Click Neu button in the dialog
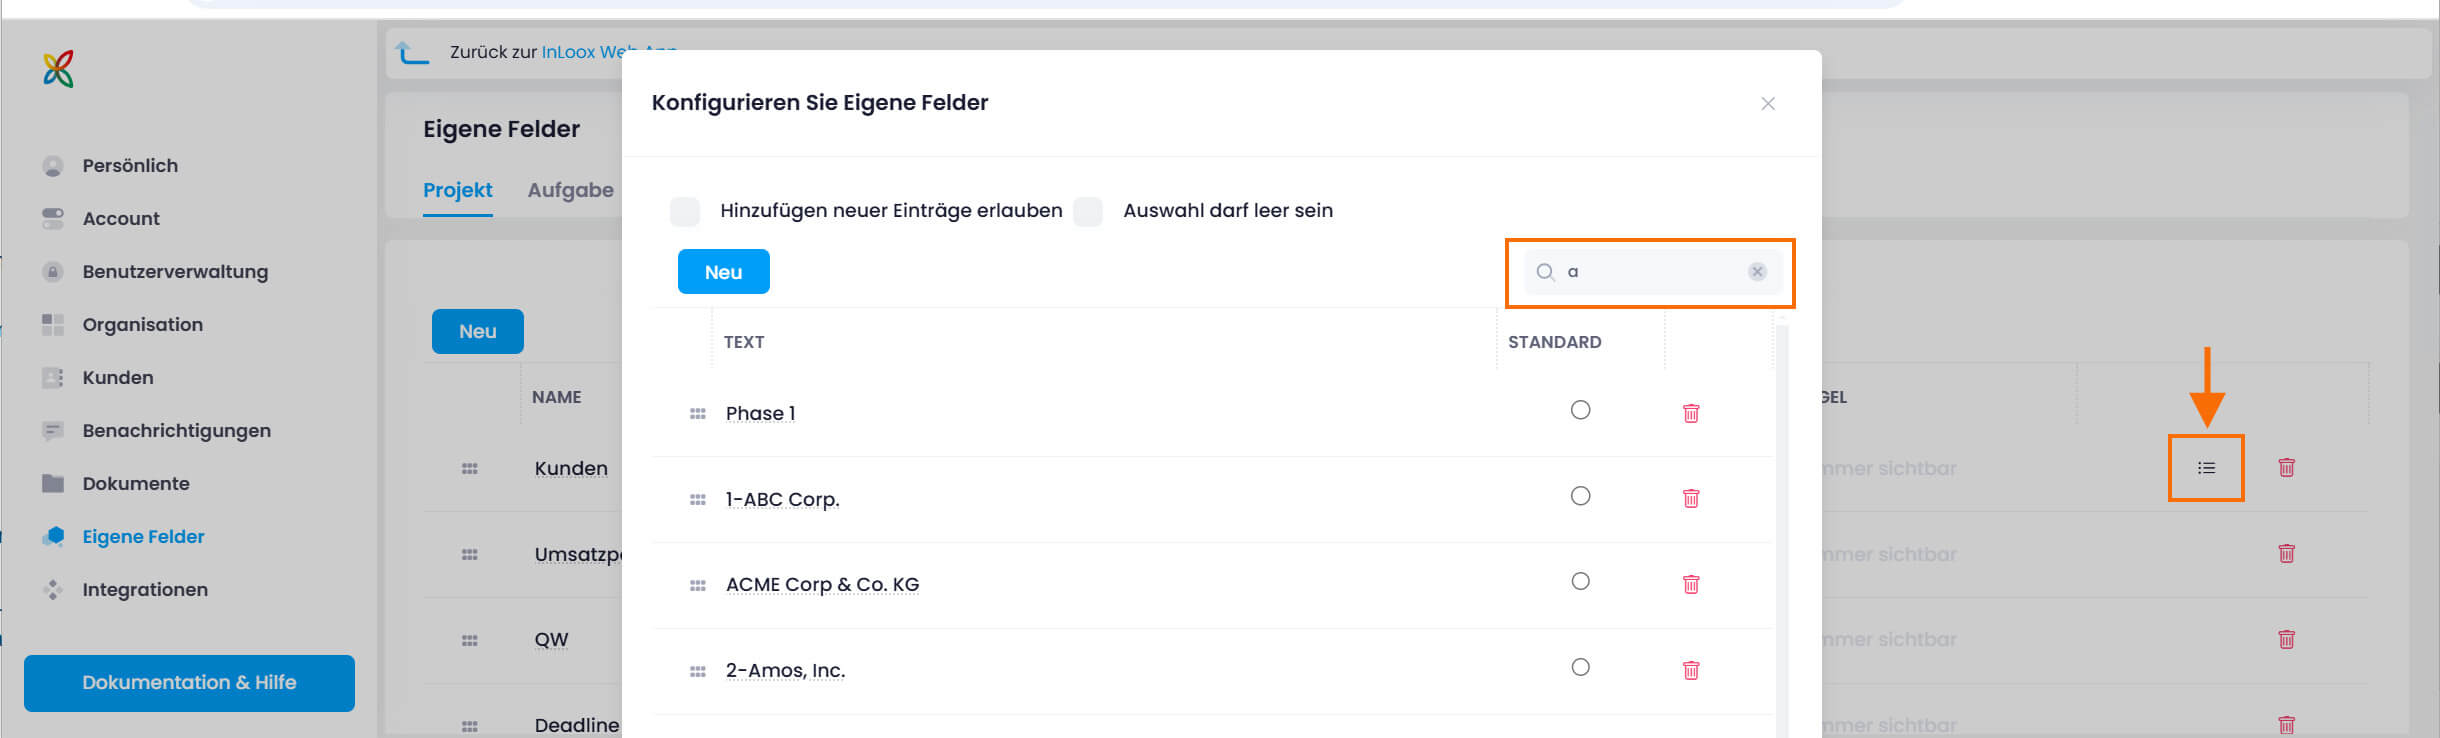The height and width of the screenshot is (738, 2440). (723, 272)
